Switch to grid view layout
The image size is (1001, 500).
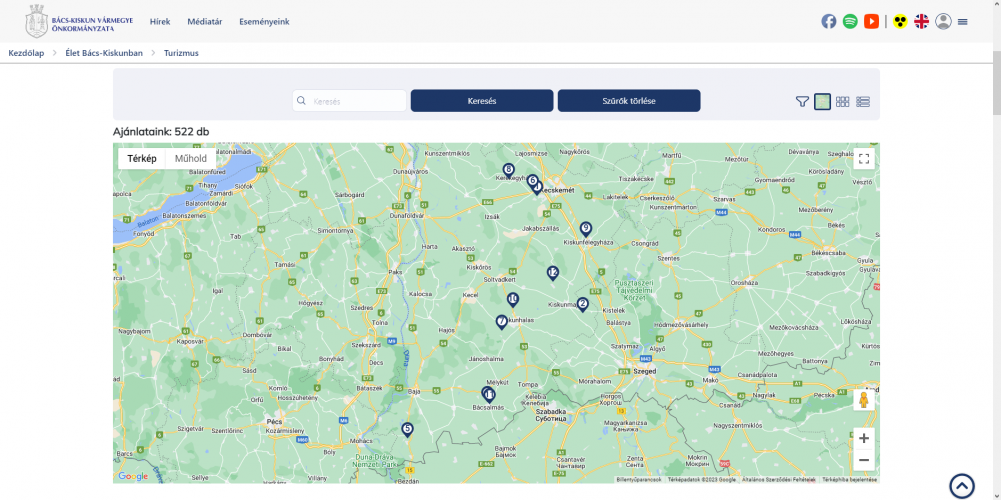(843, 102)
